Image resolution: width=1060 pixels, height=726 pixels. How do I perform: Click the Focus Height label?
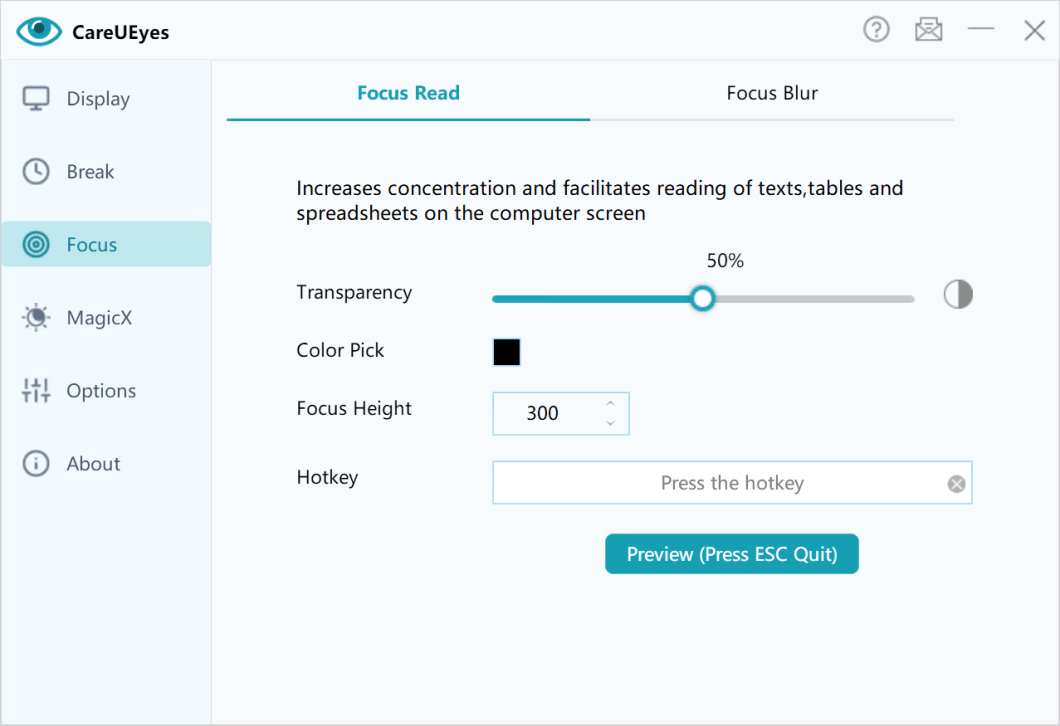click(354, 409)
